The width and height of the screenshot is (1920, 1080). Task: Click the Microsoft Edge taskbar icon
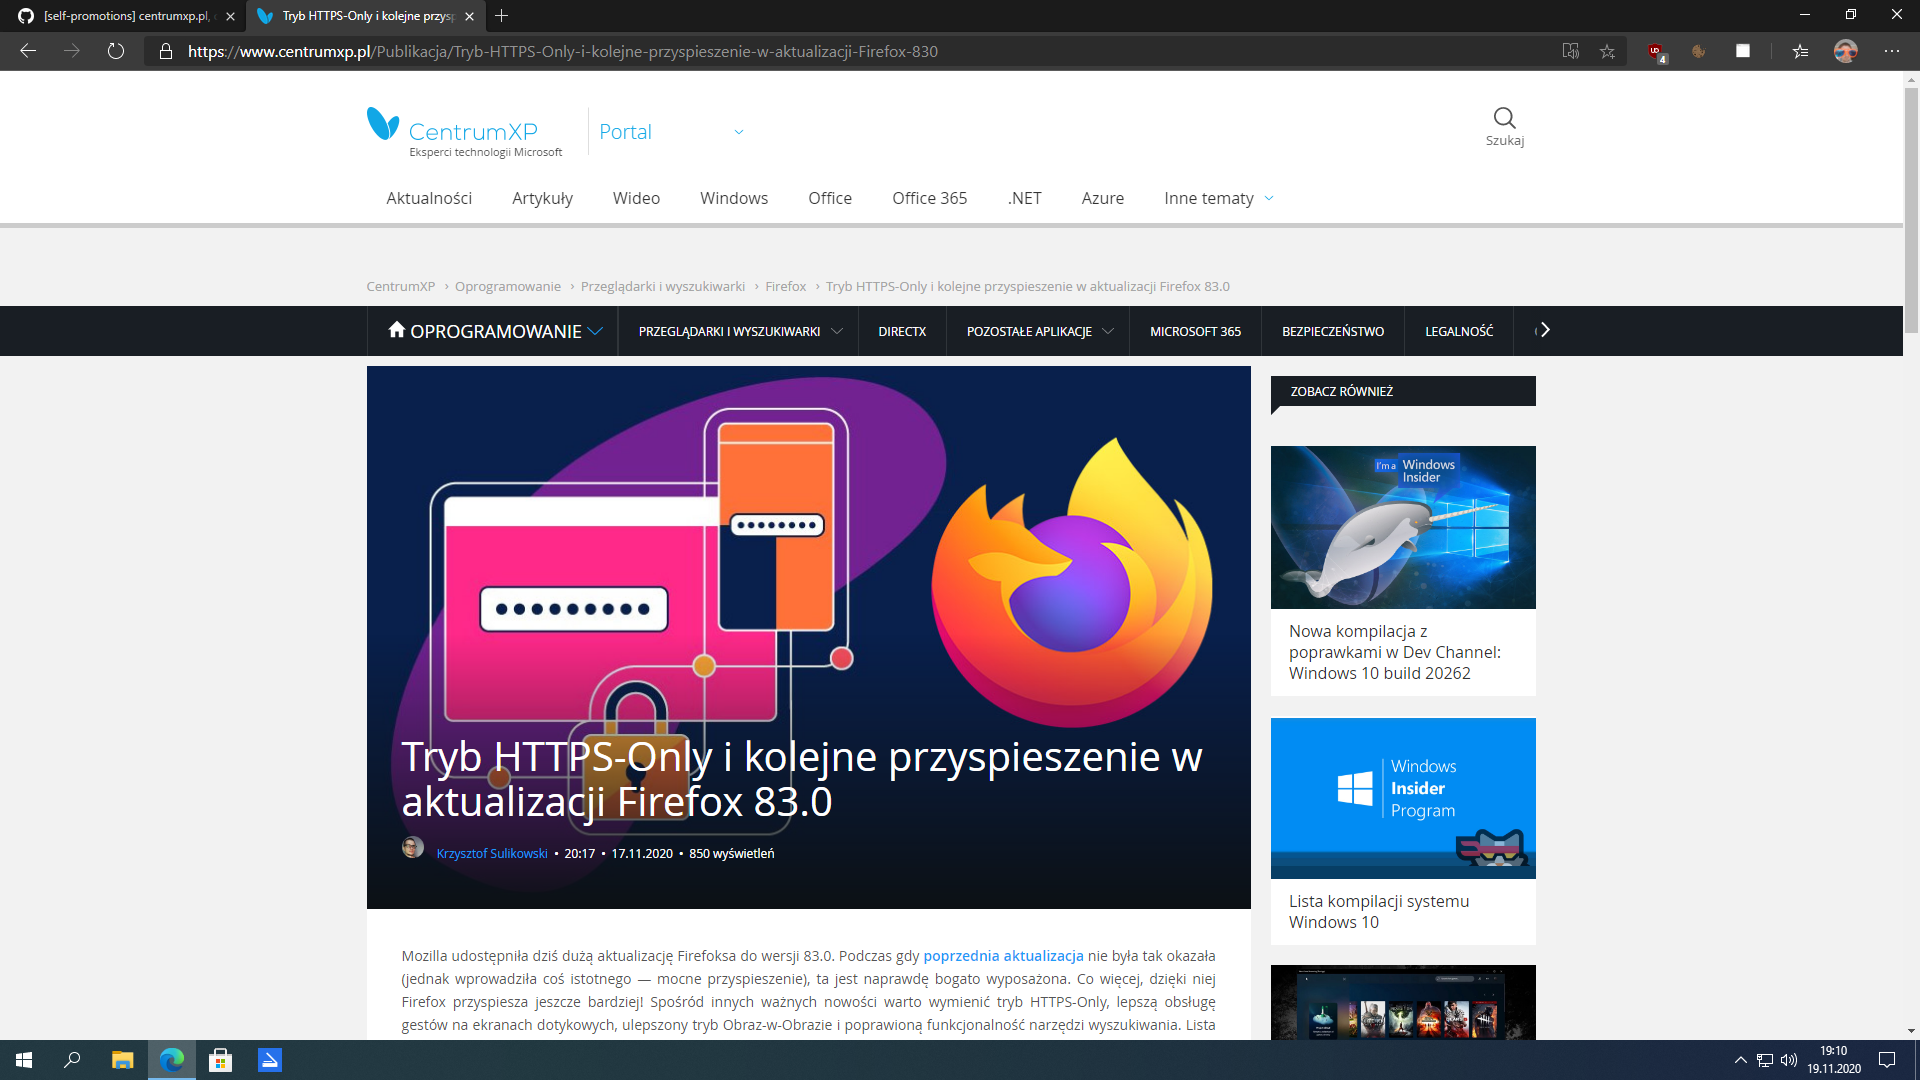pos(172,1060)
